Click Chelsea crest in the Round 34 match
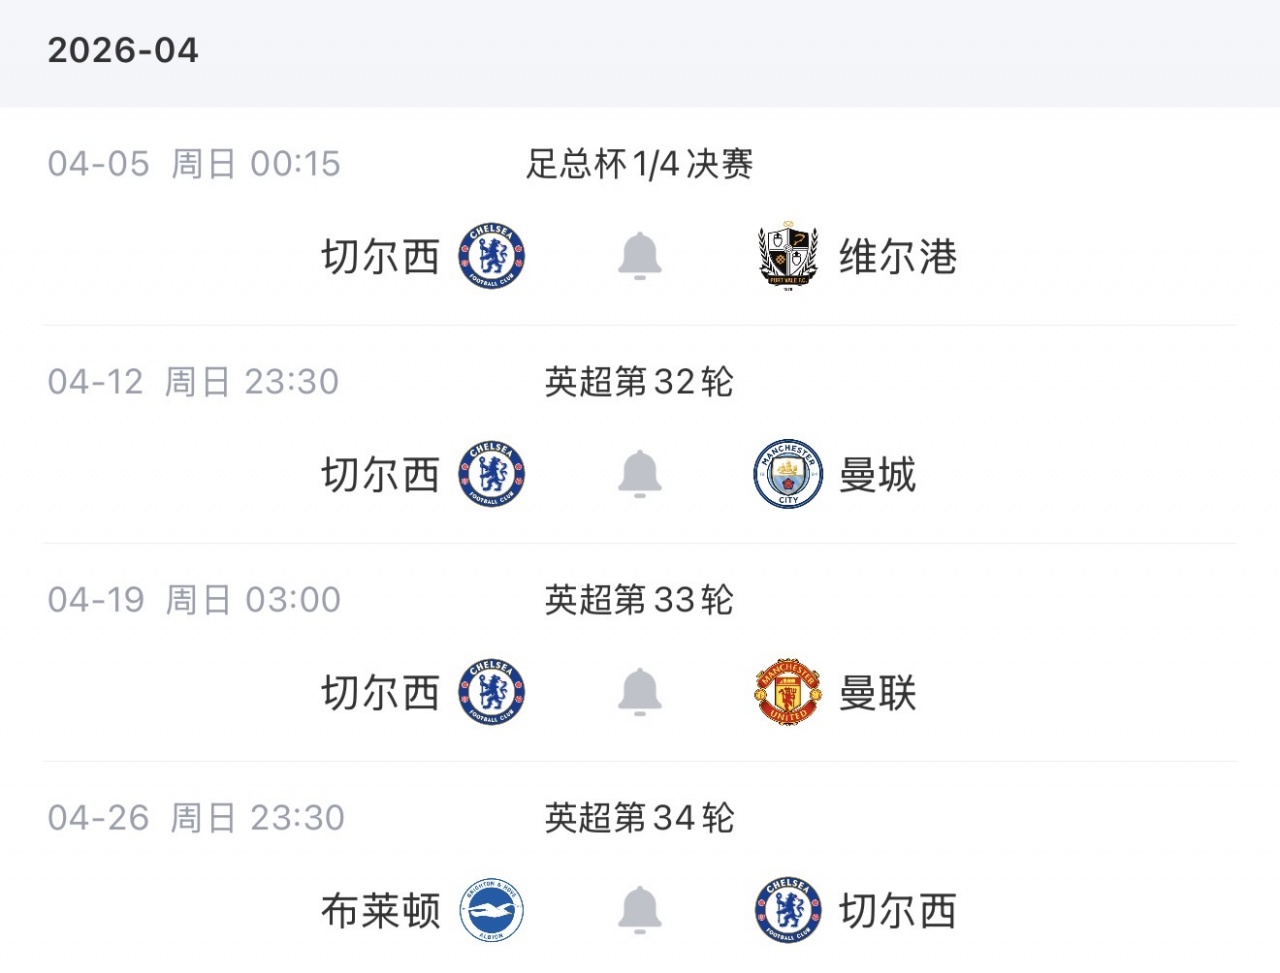This screenshot has height=973, width=1280. pos(788,910)
